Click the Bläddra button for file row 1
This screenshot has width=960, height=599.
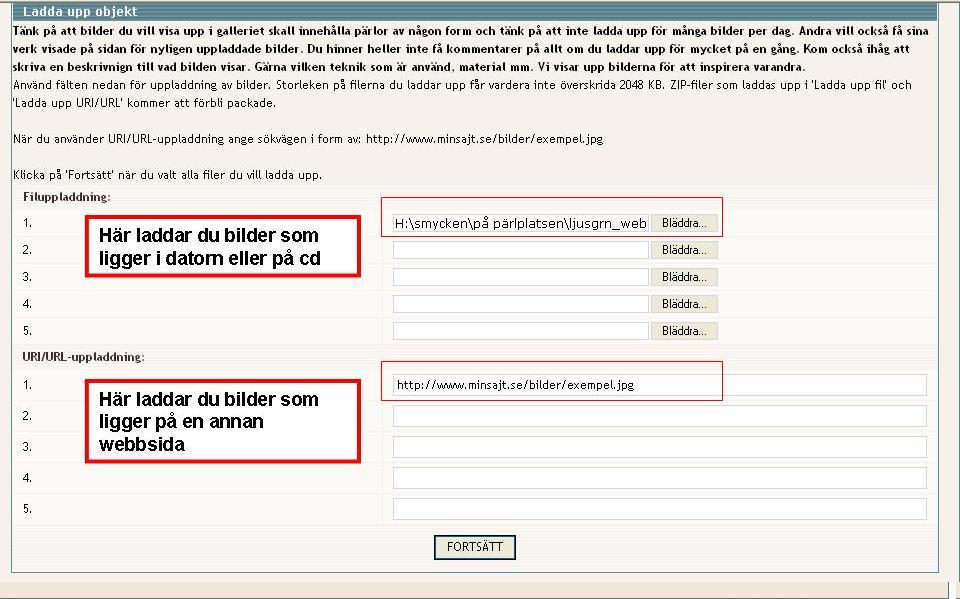(684, 223)
